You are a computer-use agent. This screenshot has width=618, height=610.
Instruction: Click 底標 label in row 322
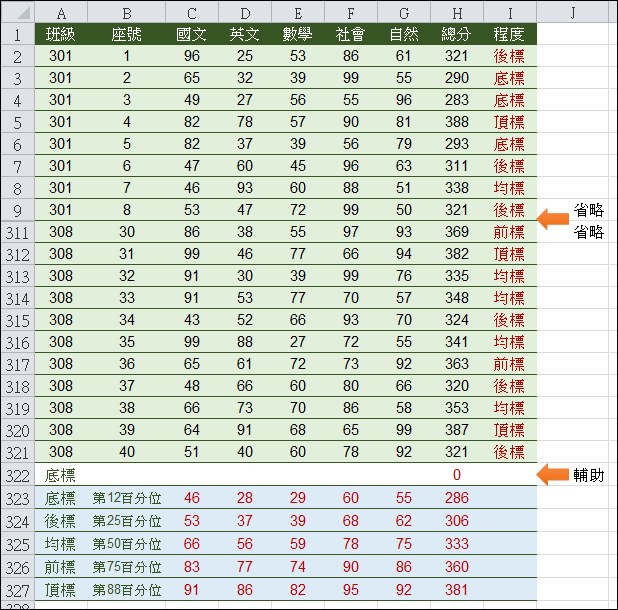(x=60, y=476)
